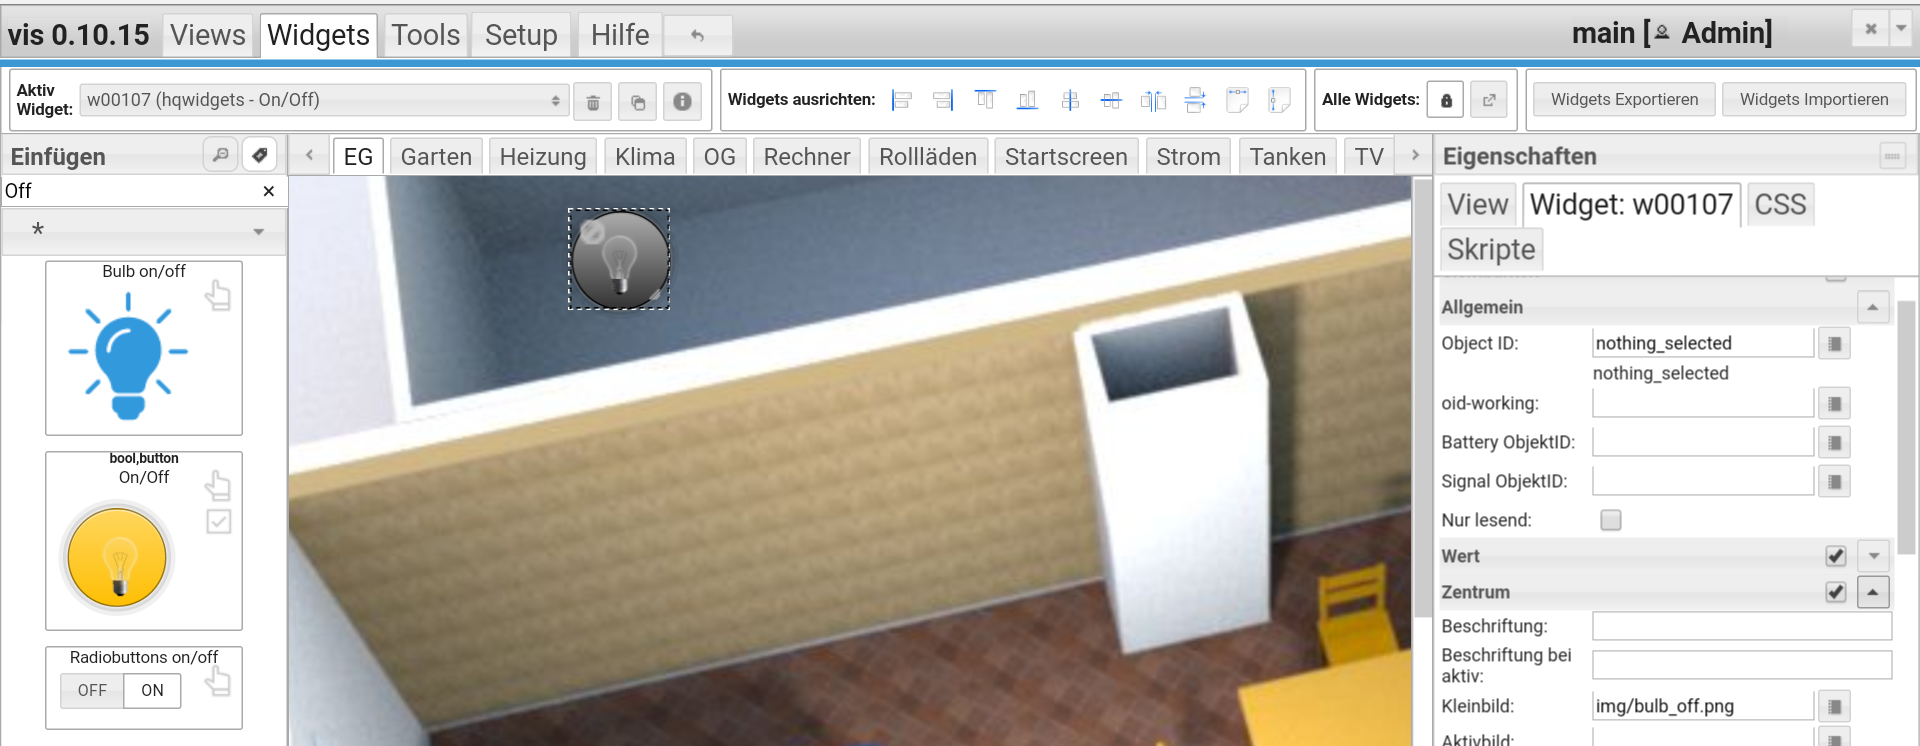
Task: Align widgets to left edge
Action: point(902,100)
